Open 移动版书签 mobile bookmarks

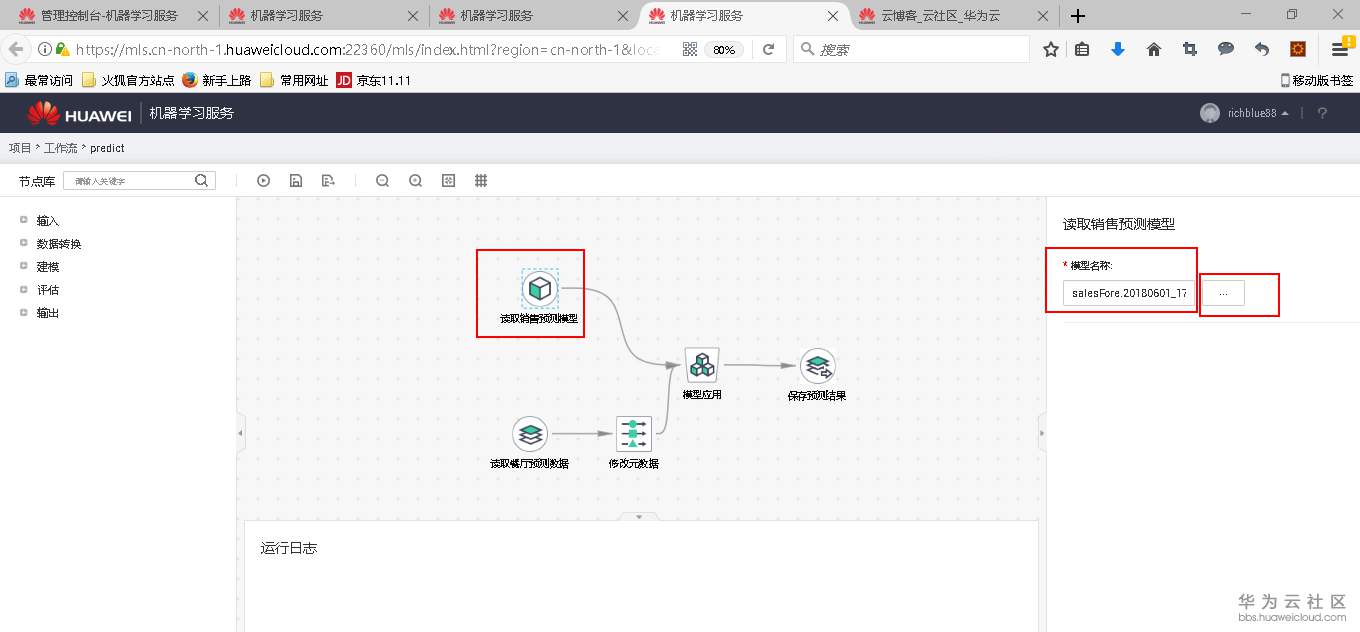coord(1317,80)
